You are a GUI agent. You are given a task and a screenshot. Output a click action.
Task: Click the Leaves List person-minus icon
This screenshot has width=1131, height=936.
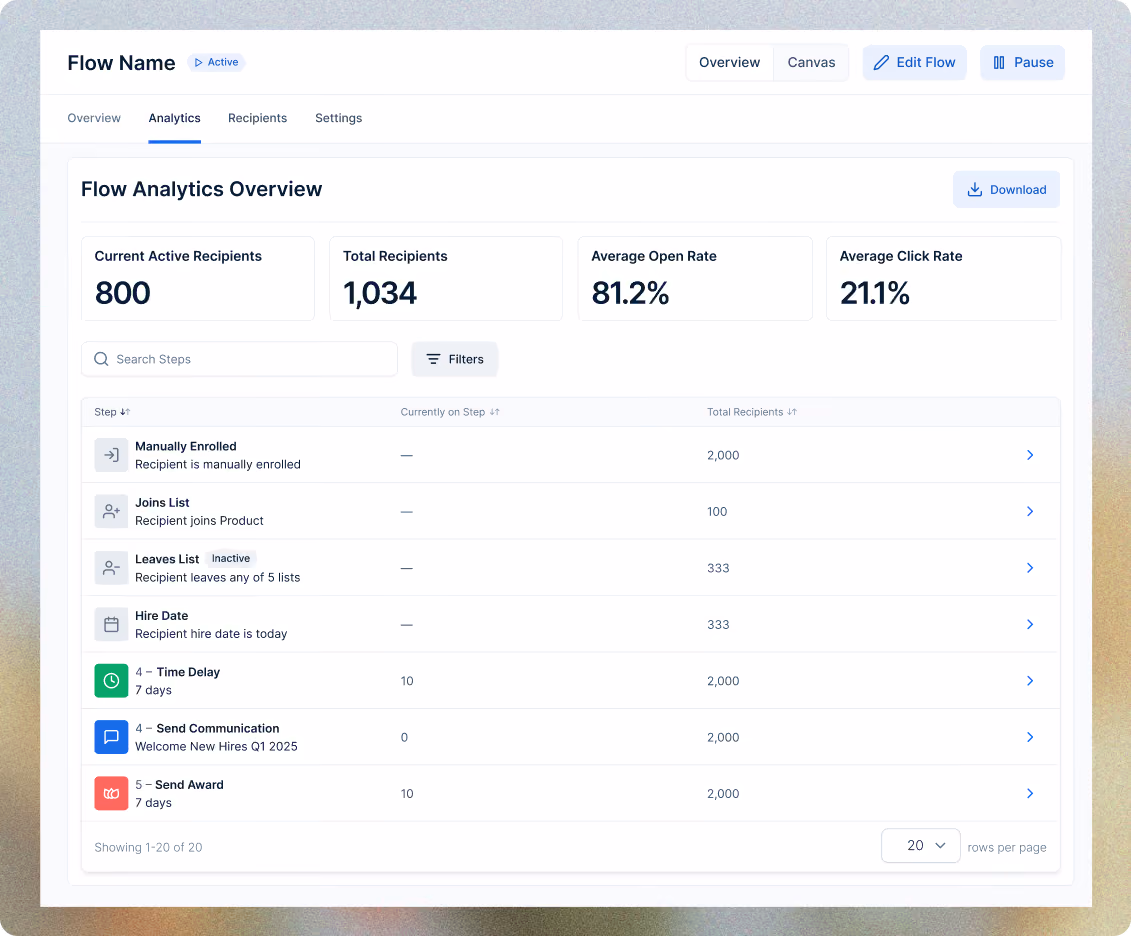coord(111,568)
